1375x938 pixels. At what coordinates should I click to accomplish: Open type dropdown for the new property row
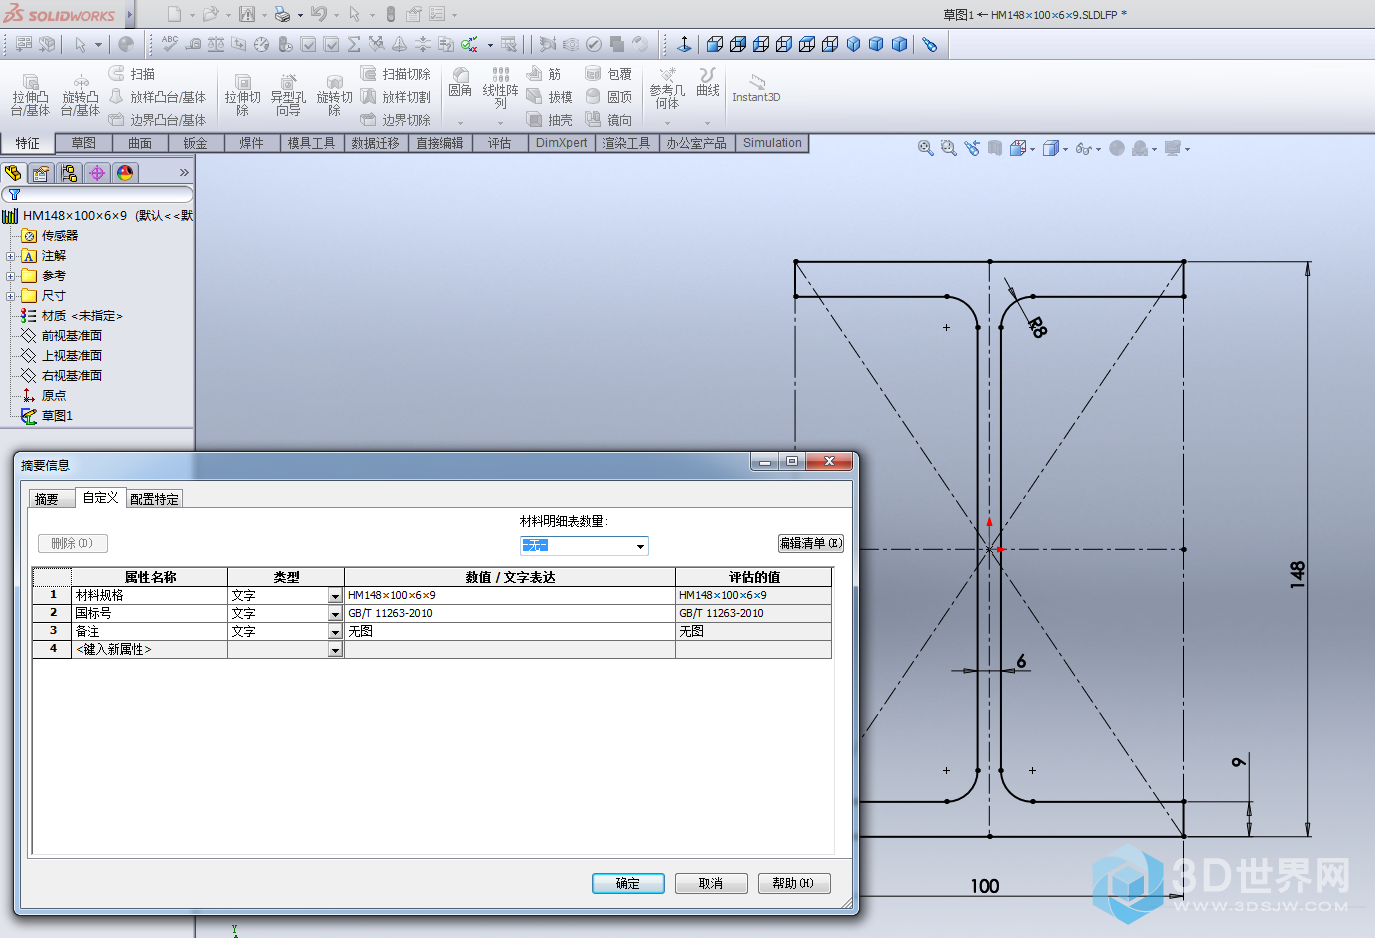click(335, 649)
